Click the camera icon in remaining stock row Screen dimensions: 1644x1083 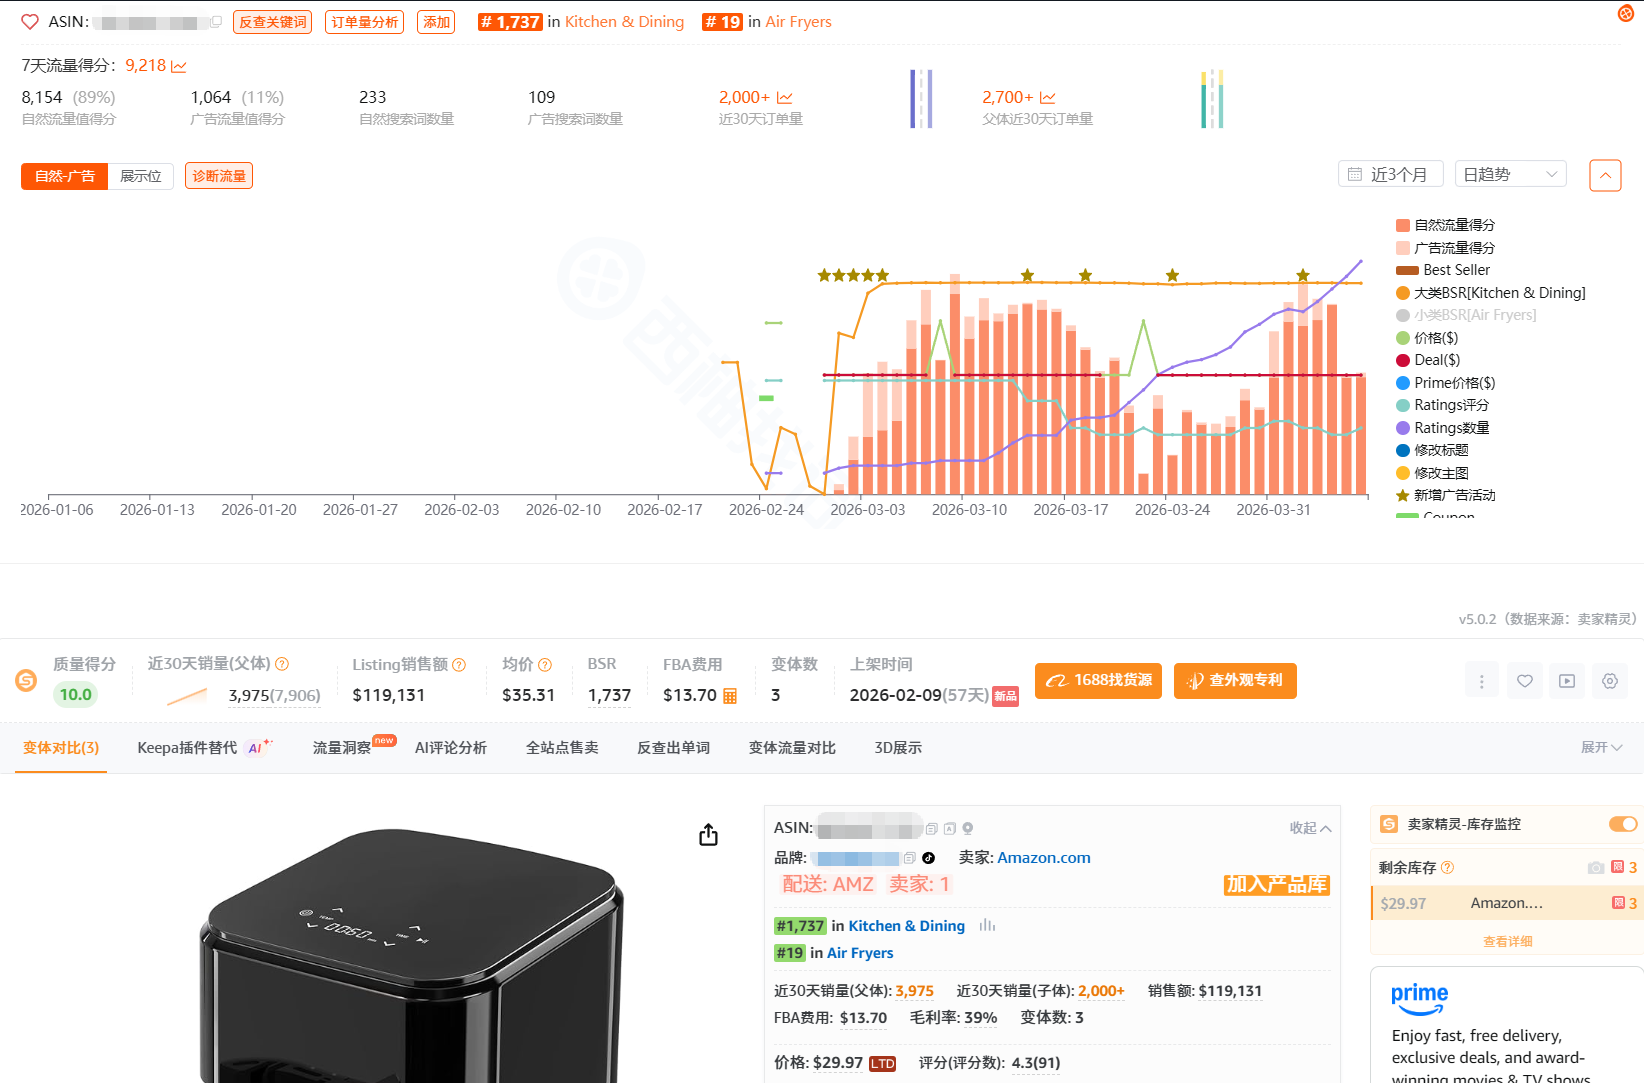click(x=1596, y=868)
